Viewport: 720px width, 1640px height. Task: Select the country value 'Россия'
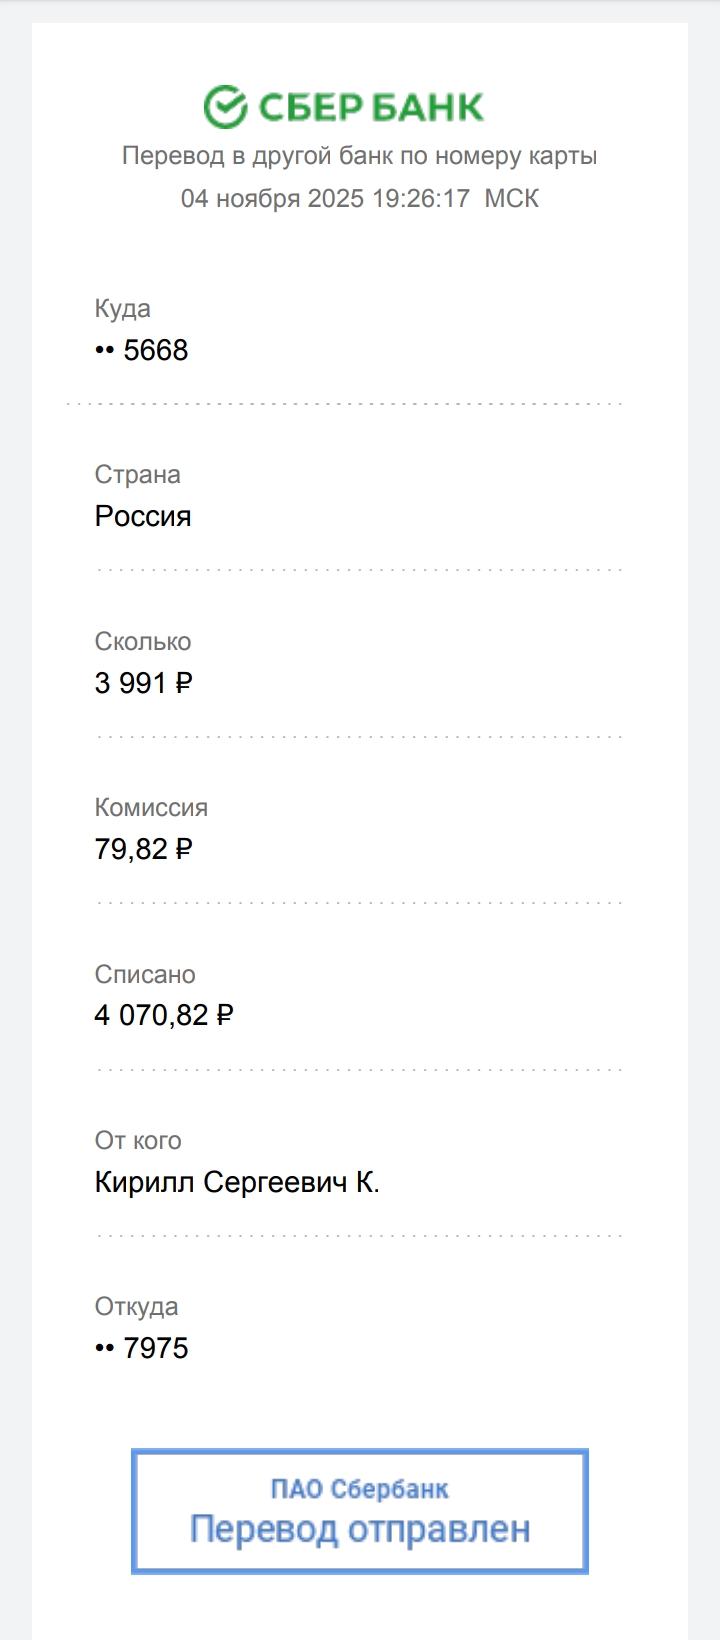[143, 516]
